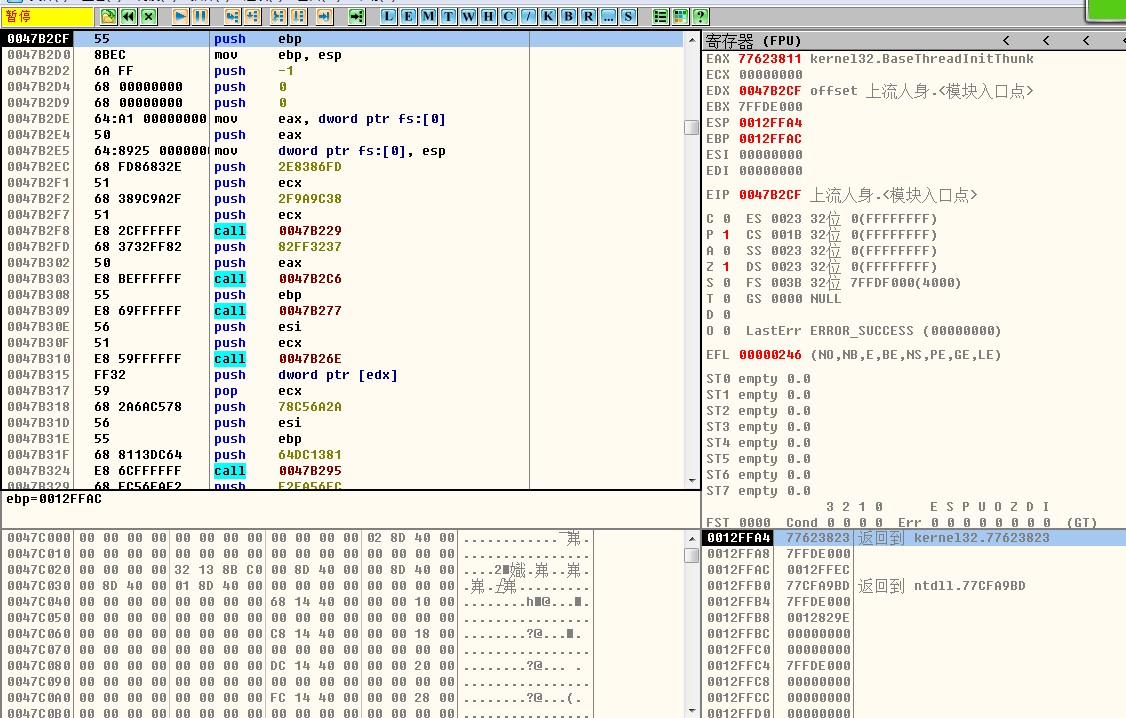Image resolution: width=1126 pixels, height=718 pixels.
Task: Run the program with the play icon
Action: click(x=180, y=16)
